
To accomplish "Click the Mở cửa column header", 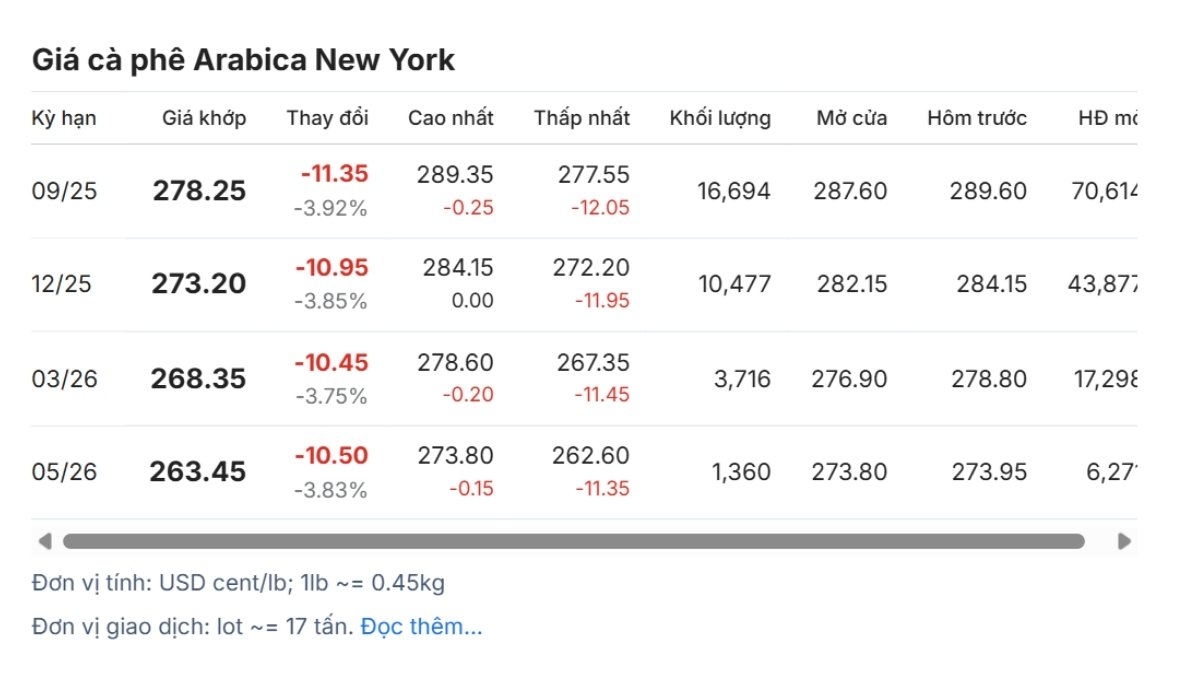I will point(851,118).
